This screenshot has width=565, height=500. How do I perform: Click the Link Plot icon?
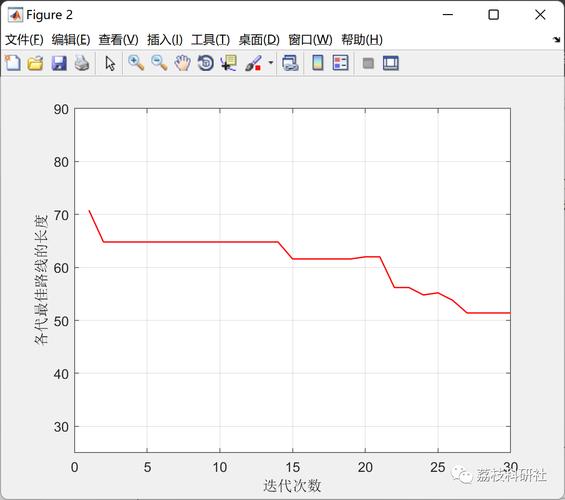(290, 63)
